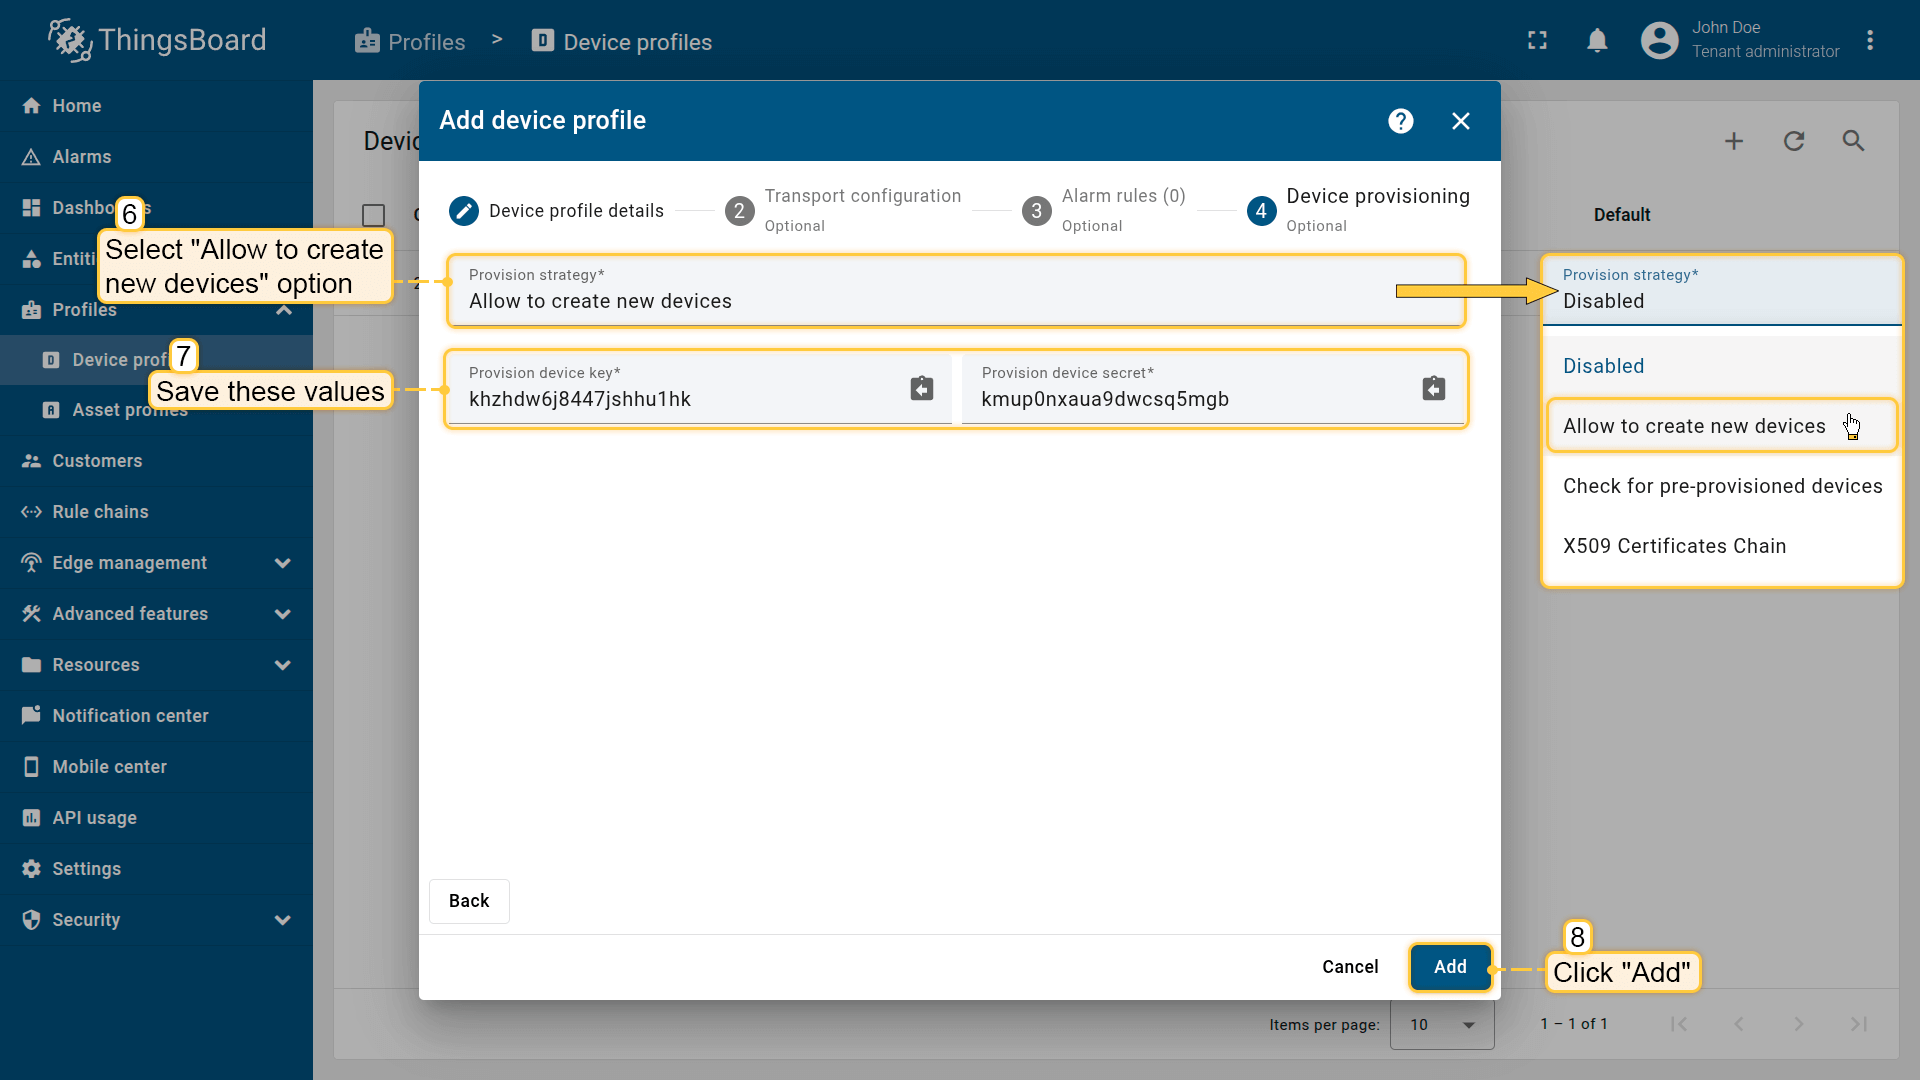Copy the provision device secret icon
The height and width of the screenshot is (1080, 1920).
1433,388
